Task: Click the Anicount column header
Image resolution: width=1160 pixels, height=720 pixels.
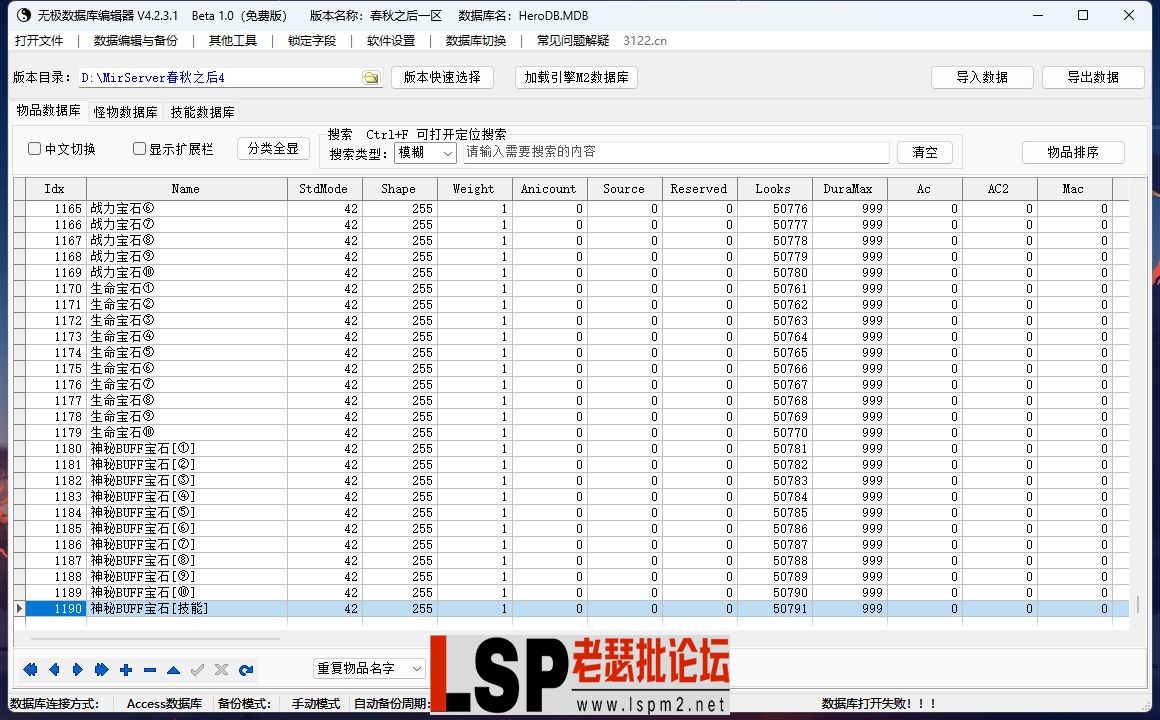Action: 550,189
